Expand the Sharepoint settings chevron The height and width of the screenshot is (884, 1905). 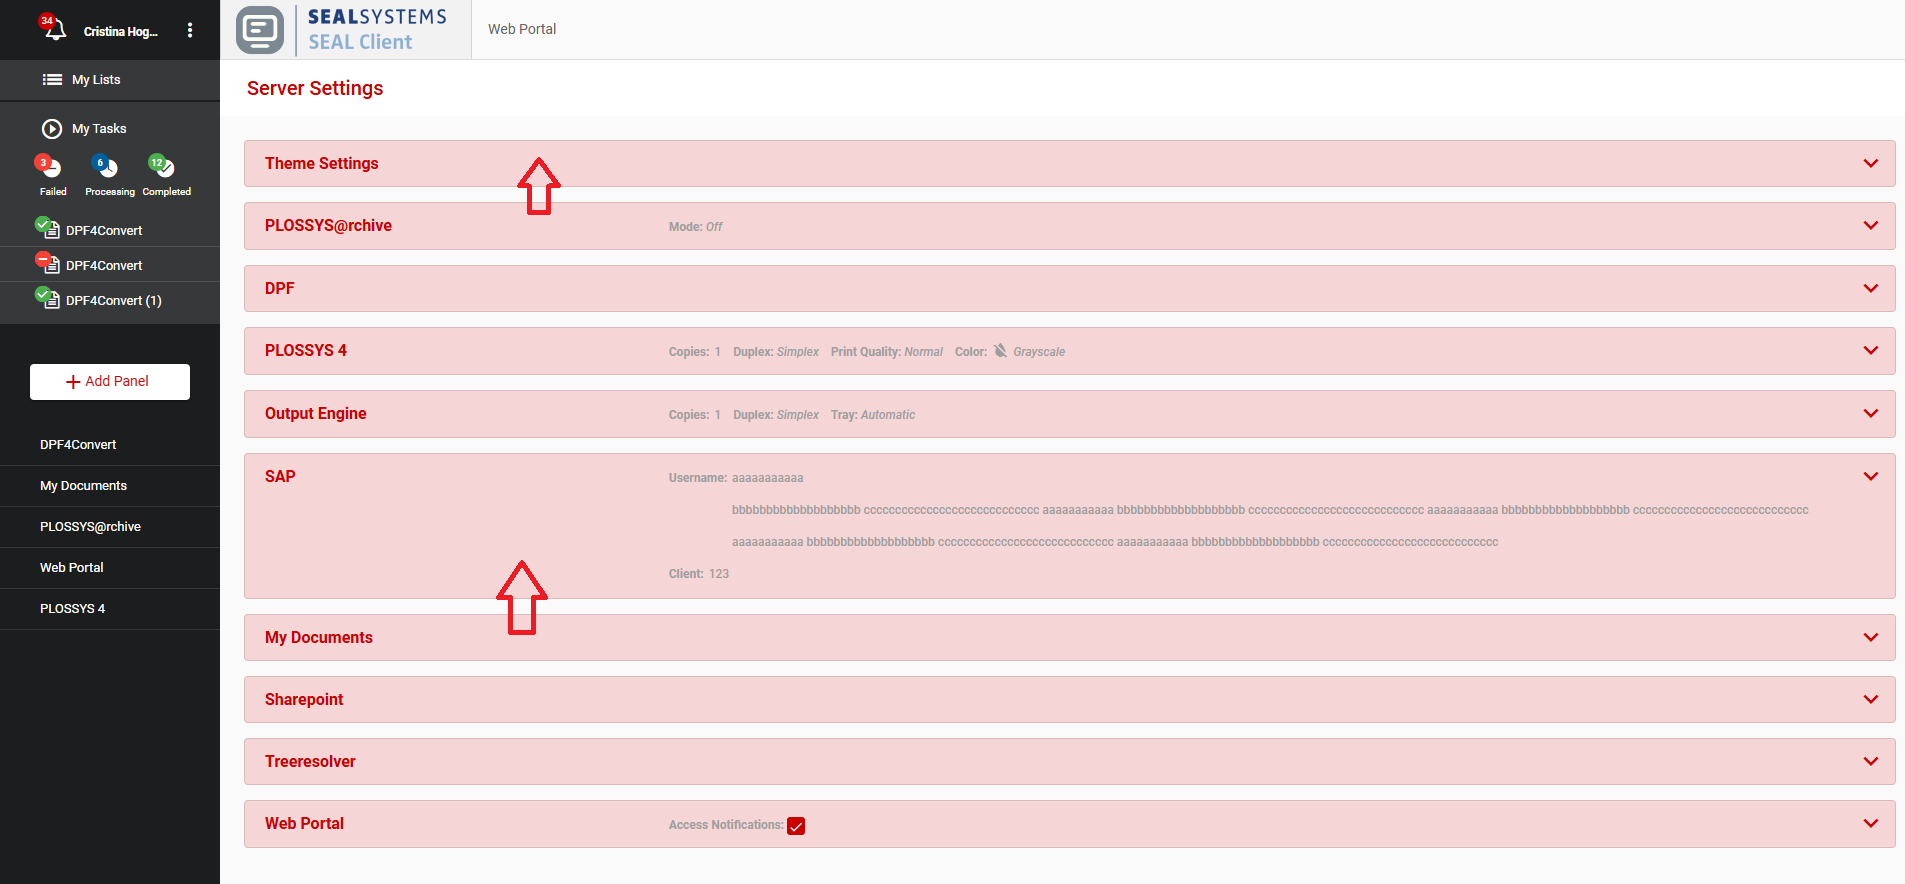1870,700
